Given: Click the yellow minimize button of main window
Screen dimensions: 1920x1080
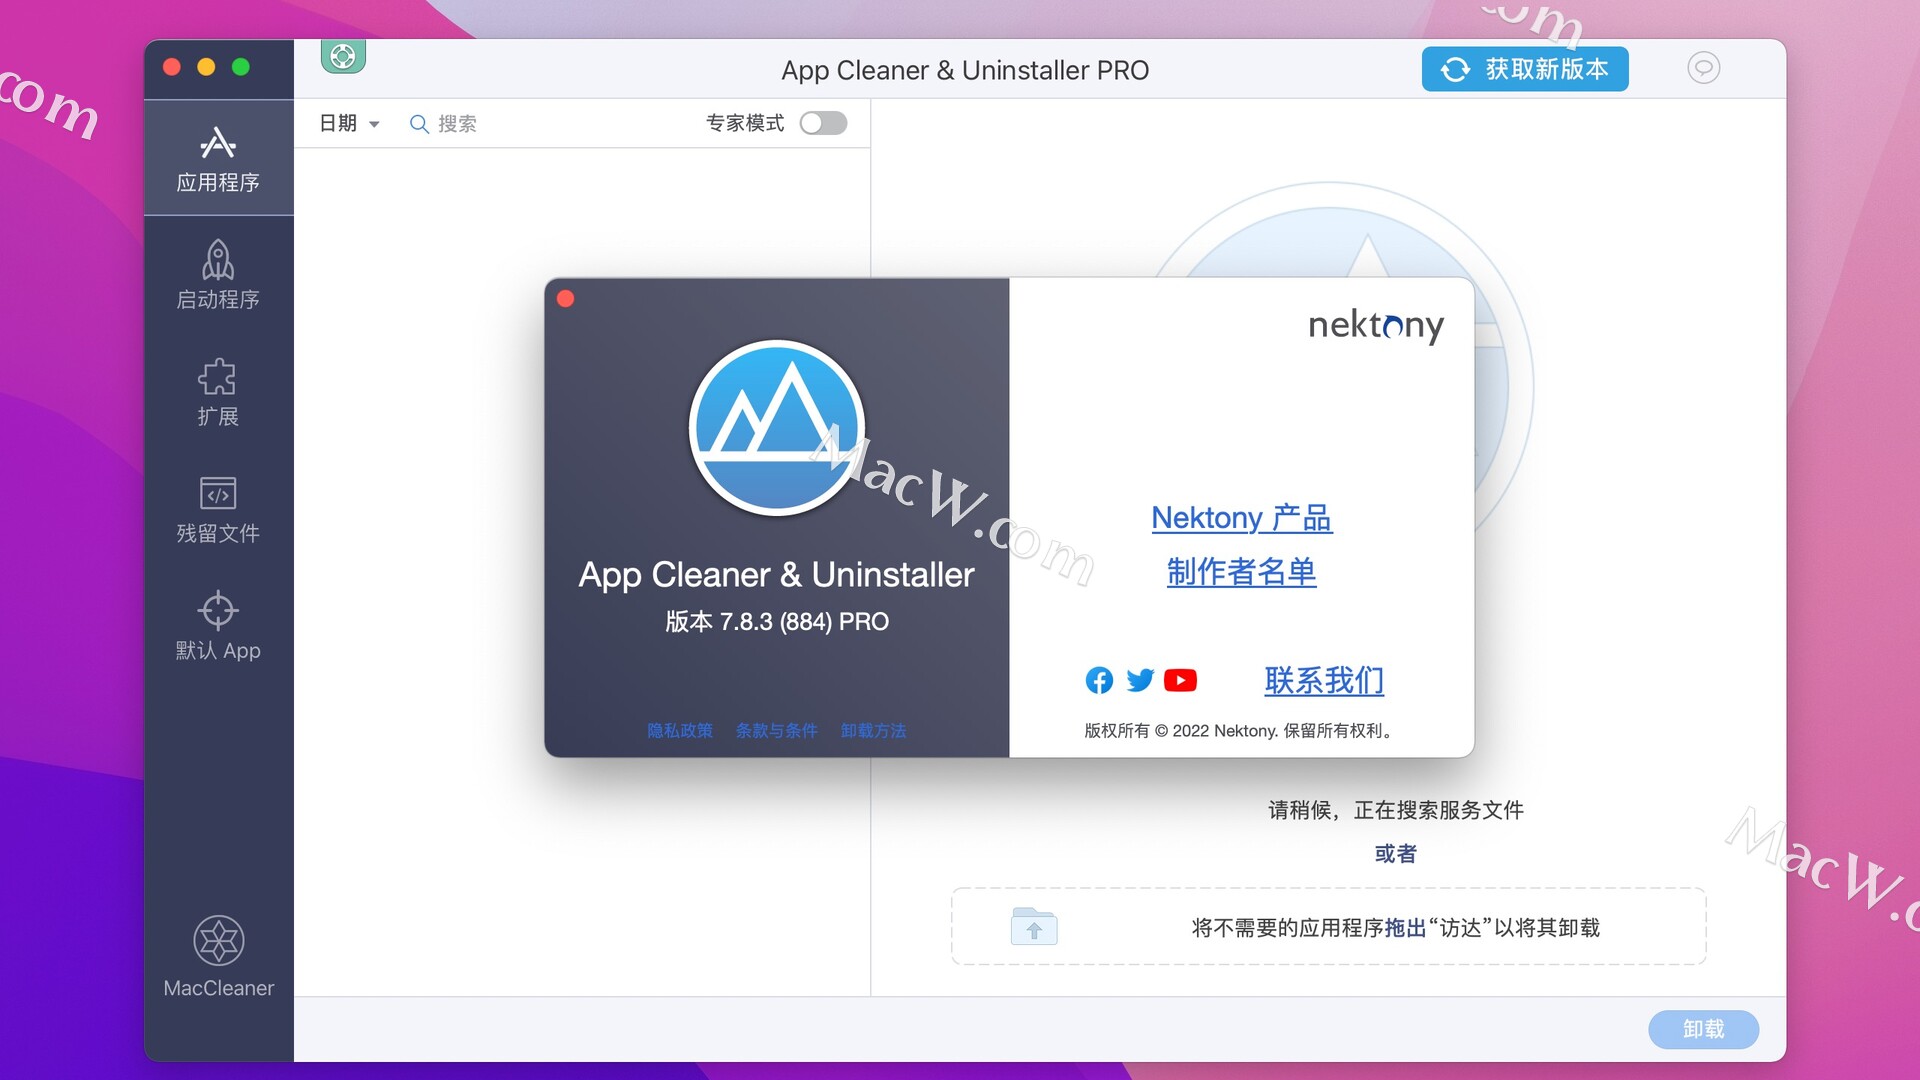Looking at the screenshot, I should (206, 67).
